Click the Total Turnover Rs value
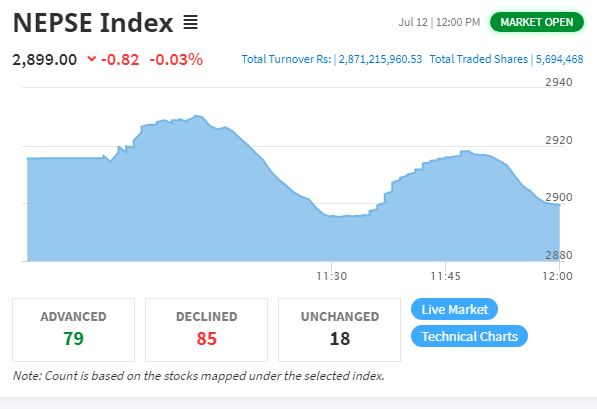 pyautogui.click(x=380, y=59)
